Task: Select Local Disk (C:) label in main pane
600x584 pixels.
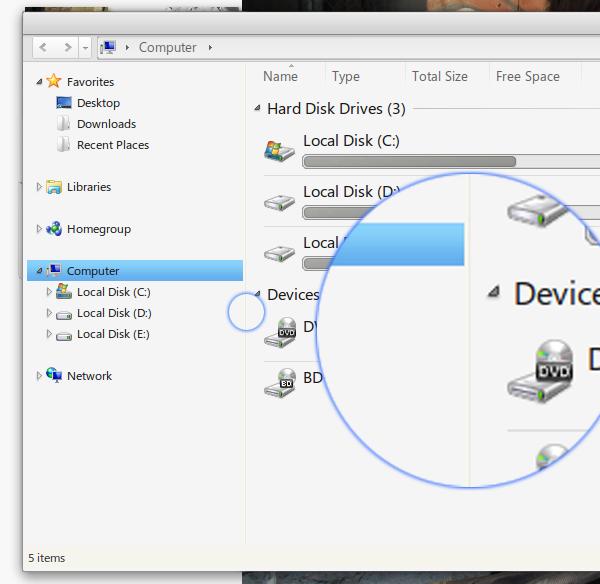Action: point(351,141)
